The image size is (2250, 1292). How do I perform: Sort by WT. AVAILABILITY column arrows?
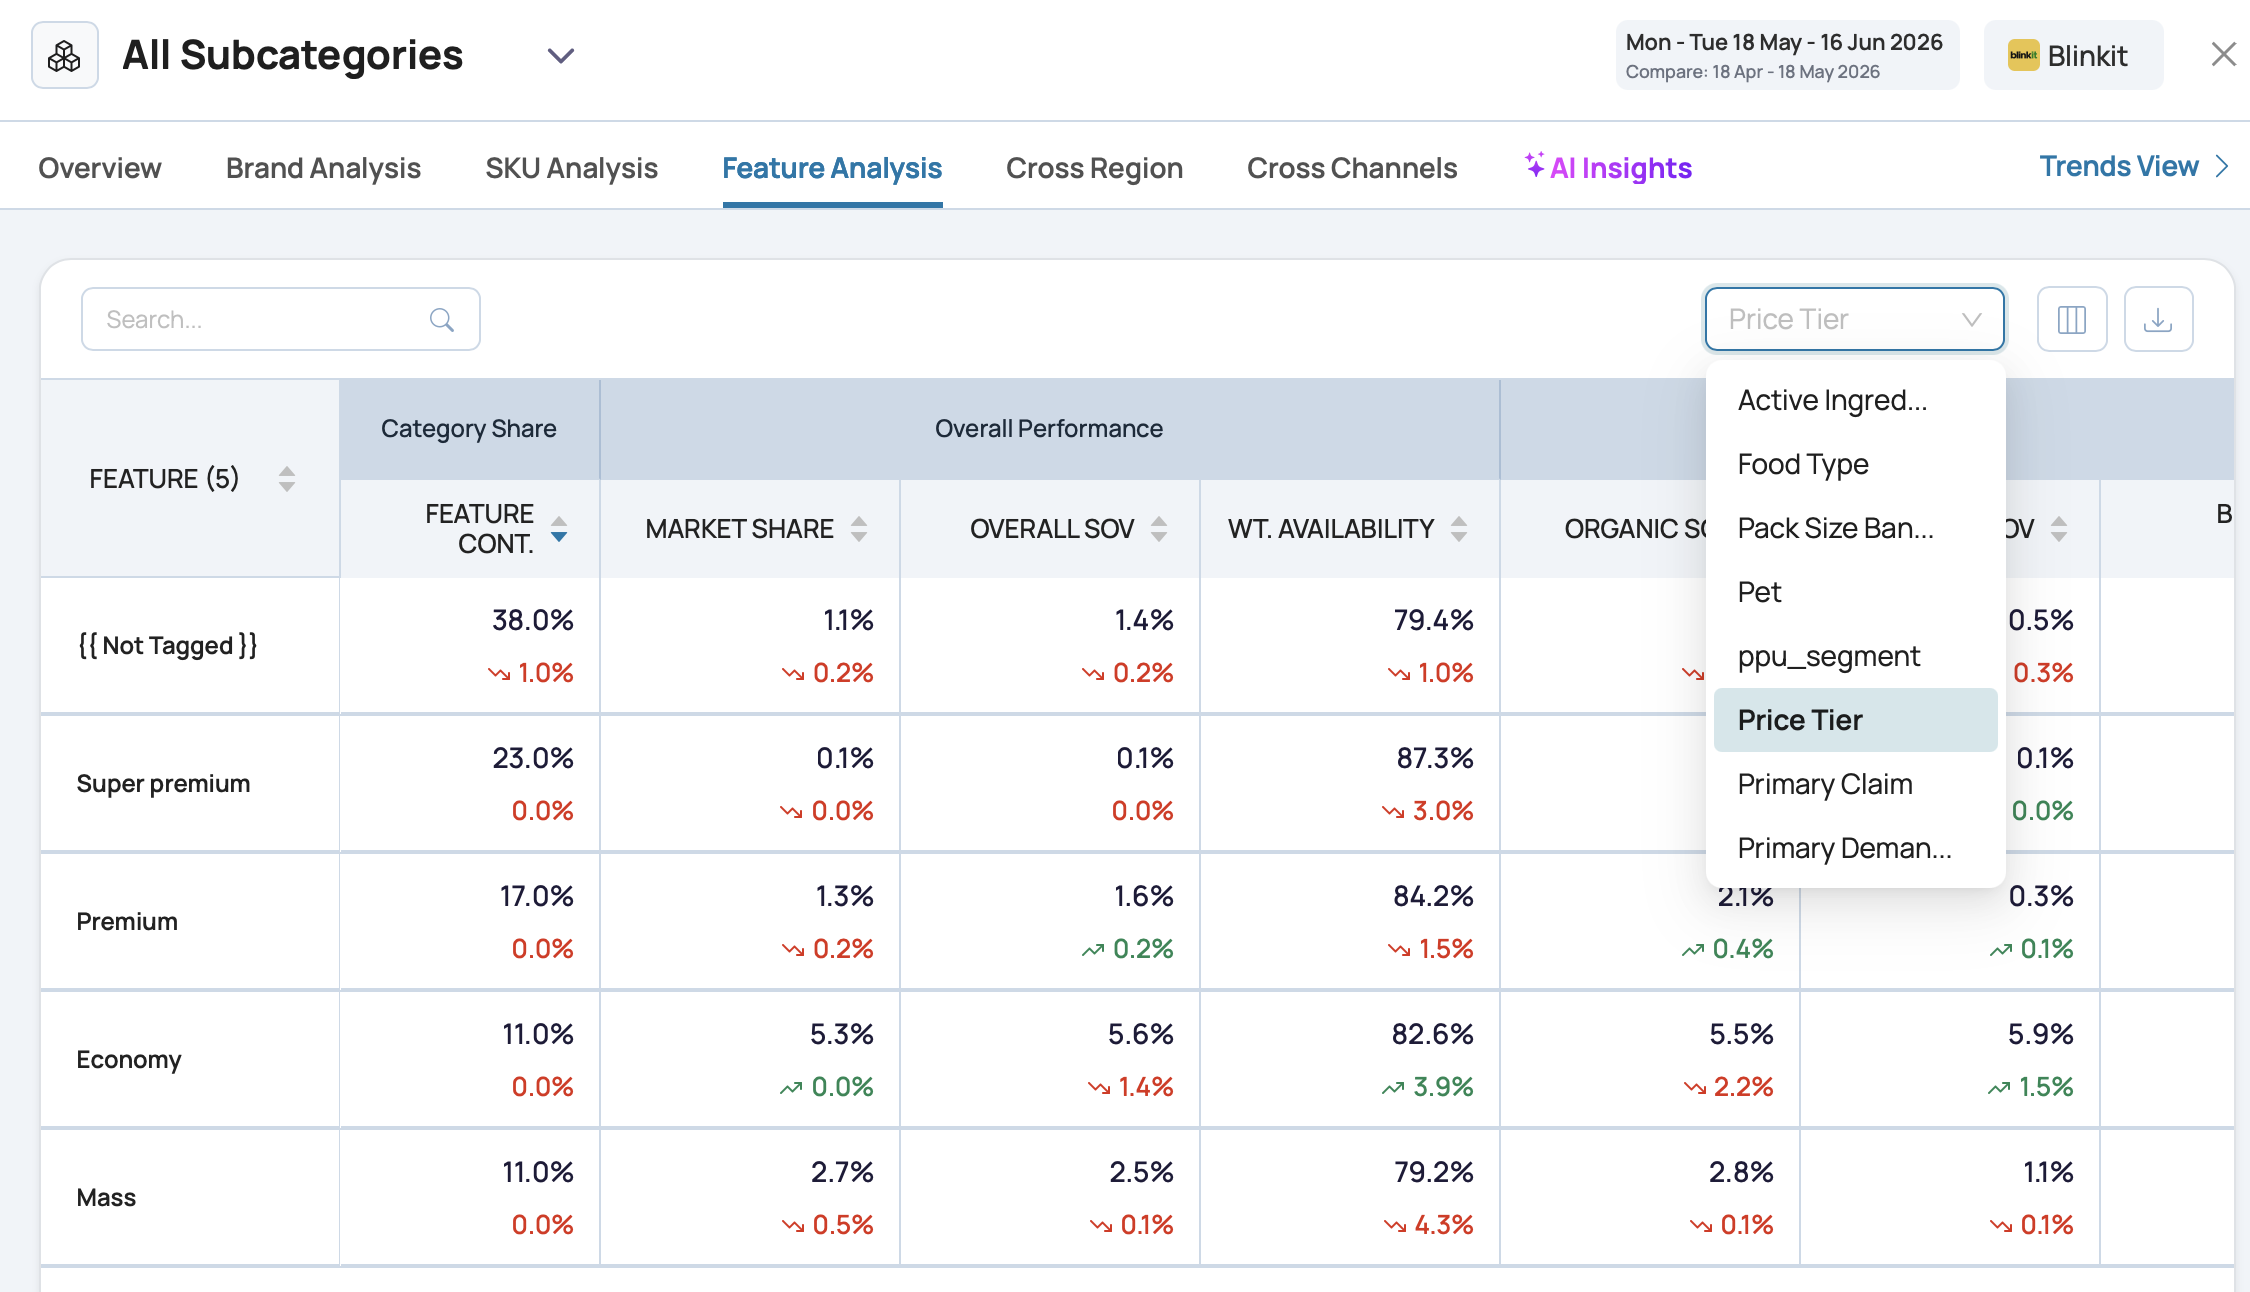click(1459, 529)
